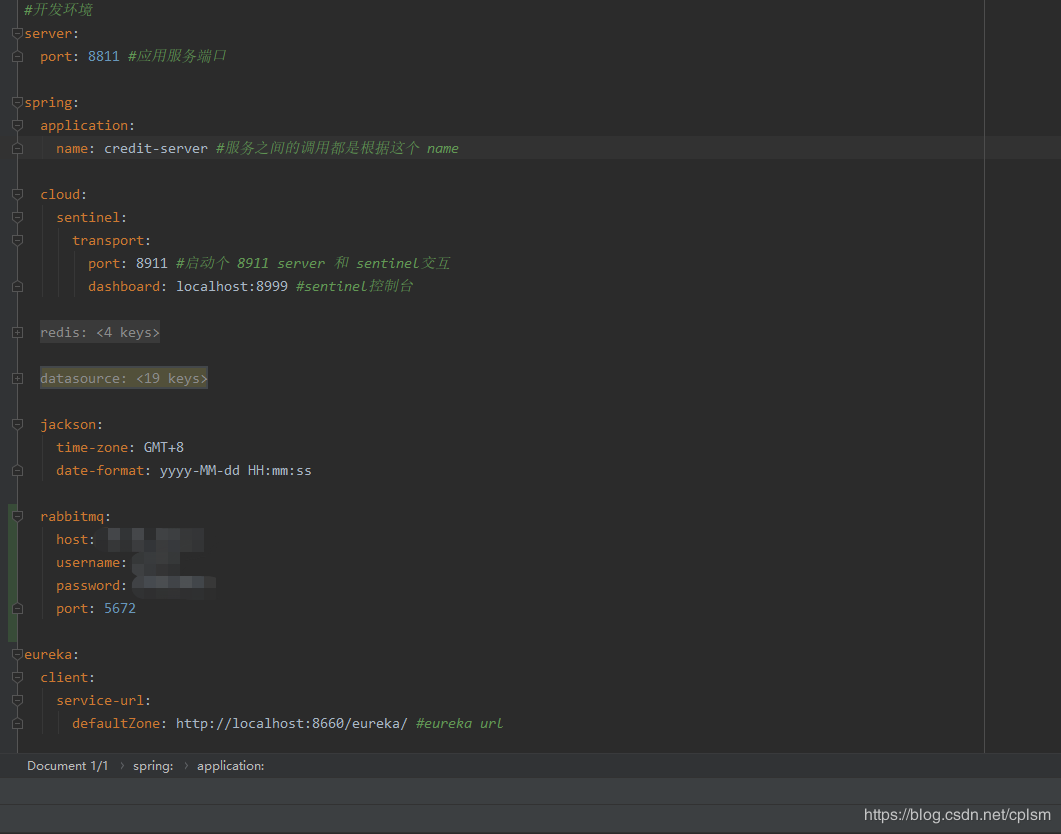Collapse the server section in the gutter
Viewport: 1061px width, 834px height.
coord(16,33)
